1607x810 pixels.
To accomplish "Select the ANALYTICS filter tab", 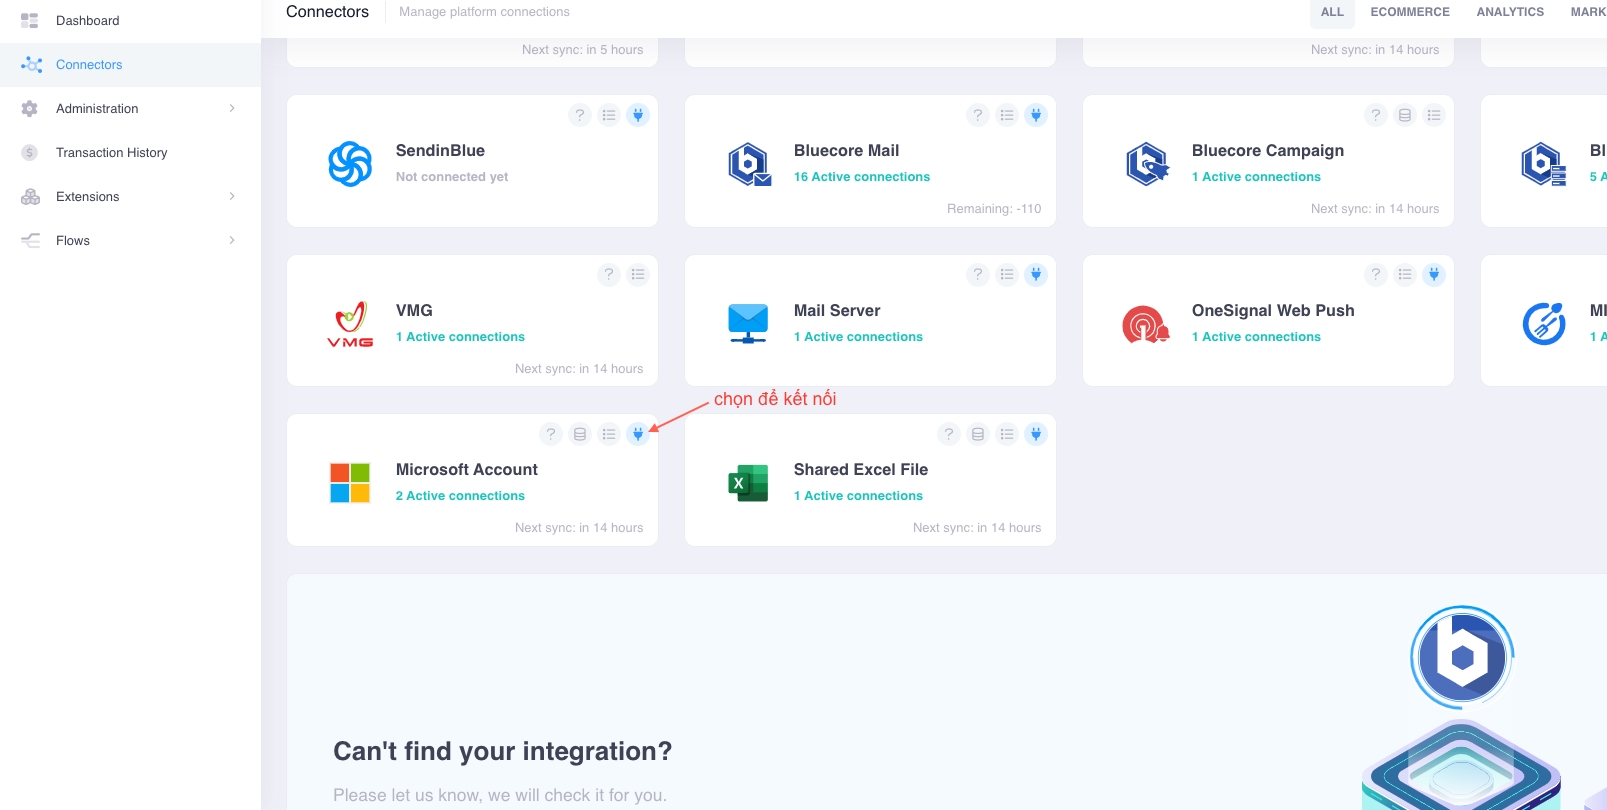I will [x=1509, y=12].
